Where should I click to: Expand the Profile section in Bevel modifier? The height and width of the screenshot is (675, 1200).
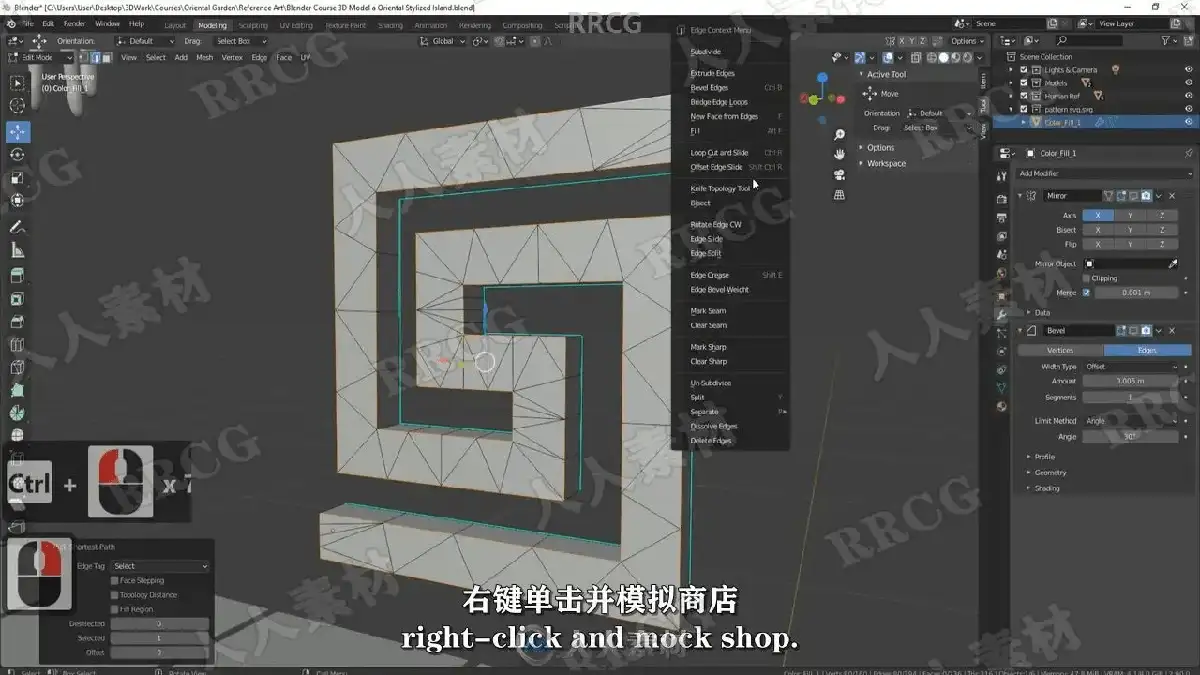[1044, 457]
